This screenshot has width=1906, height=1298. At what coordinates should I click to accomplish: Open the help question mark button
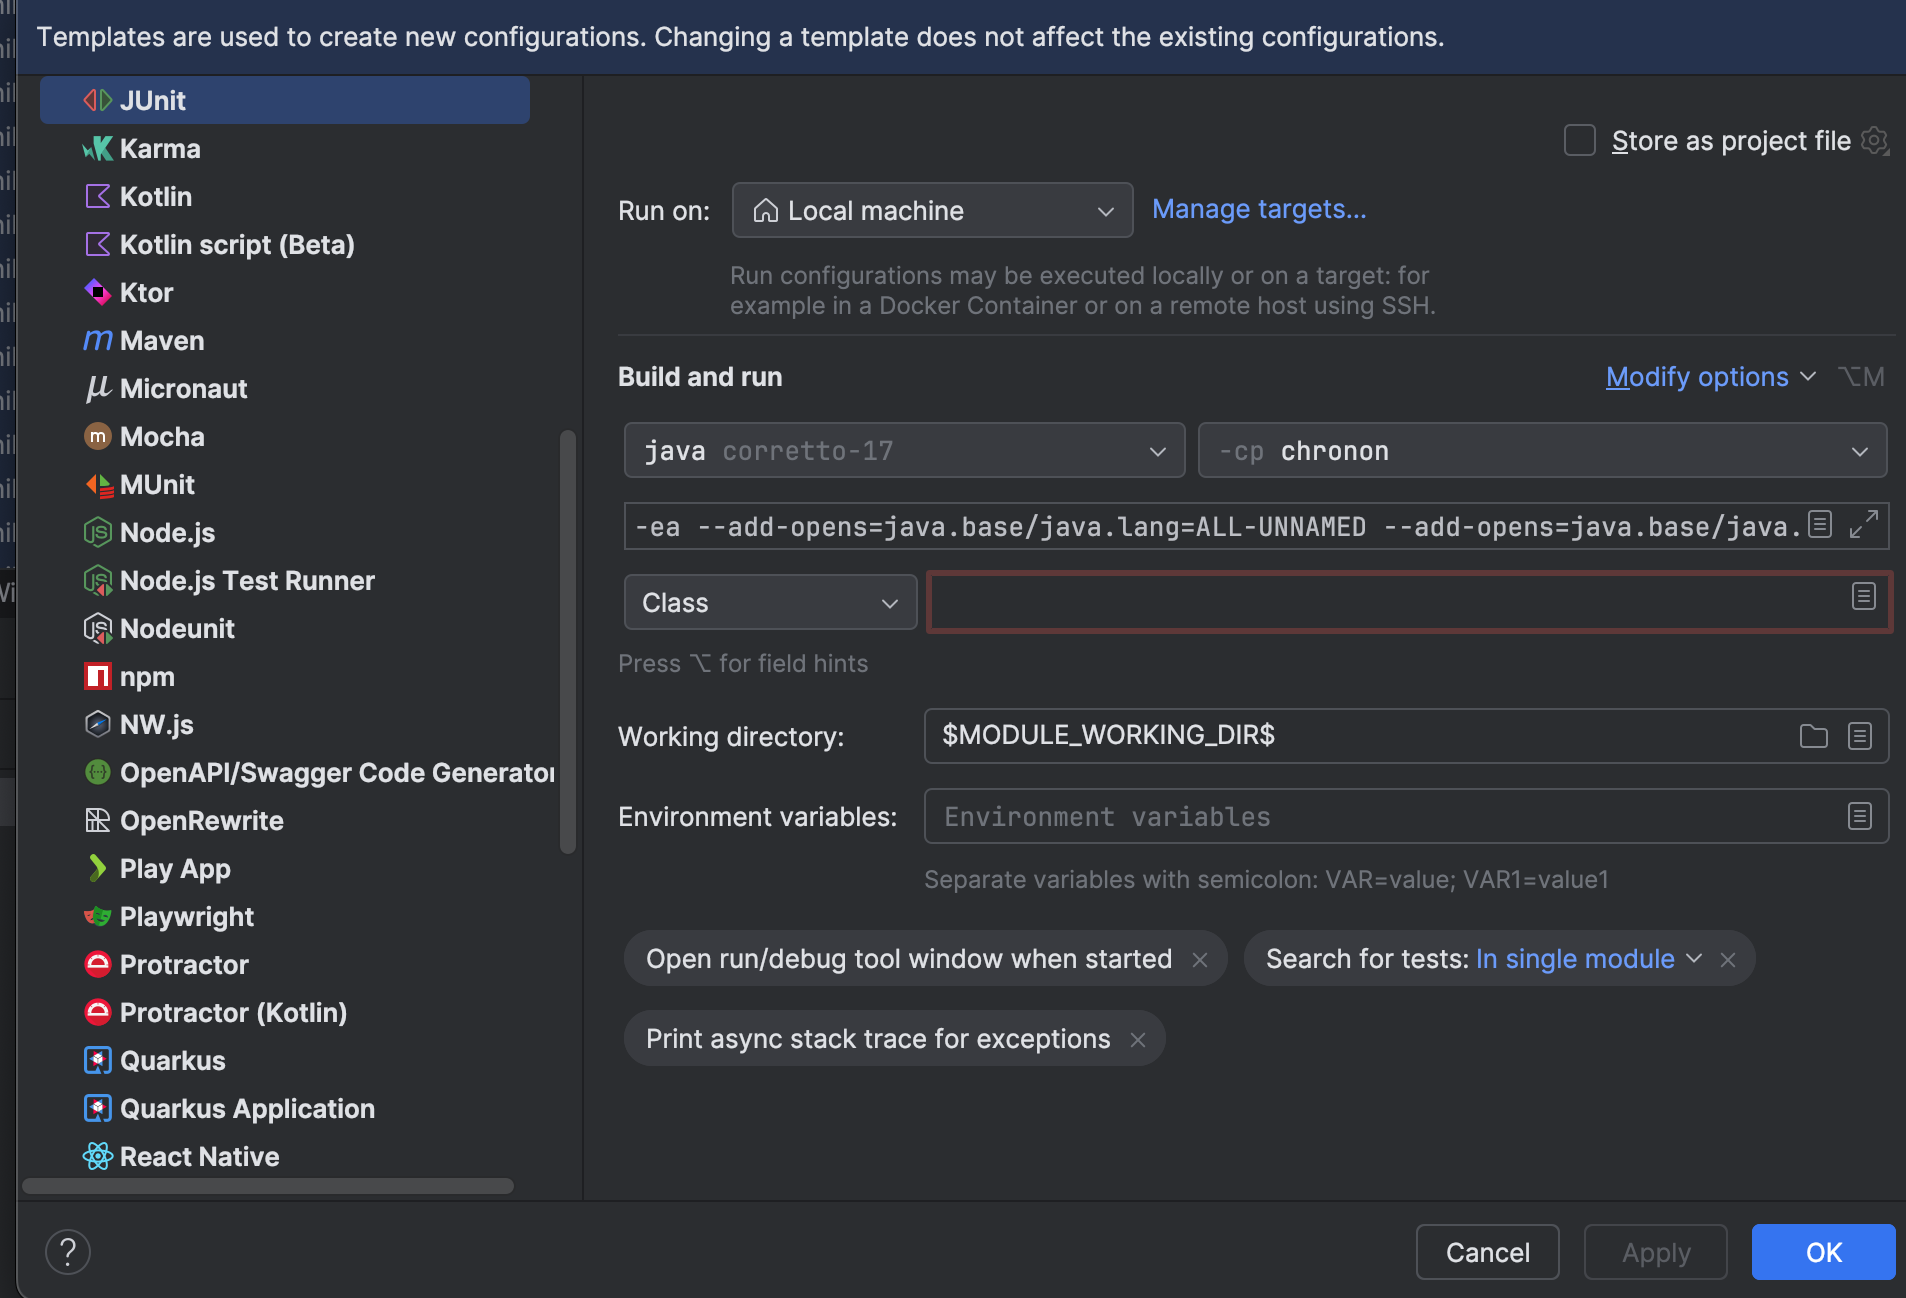(68, 1252)
